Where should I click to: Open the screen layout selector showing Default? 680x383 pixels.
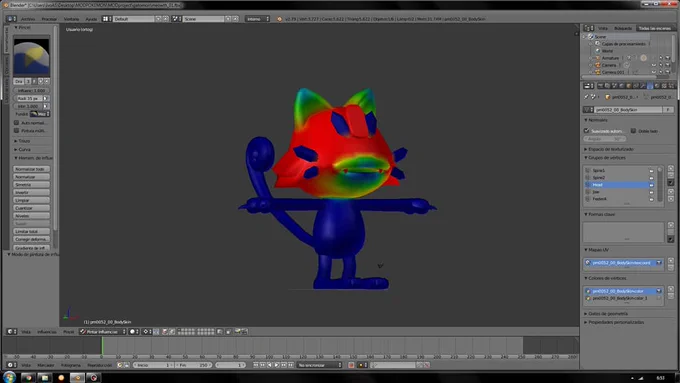coord(107,19)
